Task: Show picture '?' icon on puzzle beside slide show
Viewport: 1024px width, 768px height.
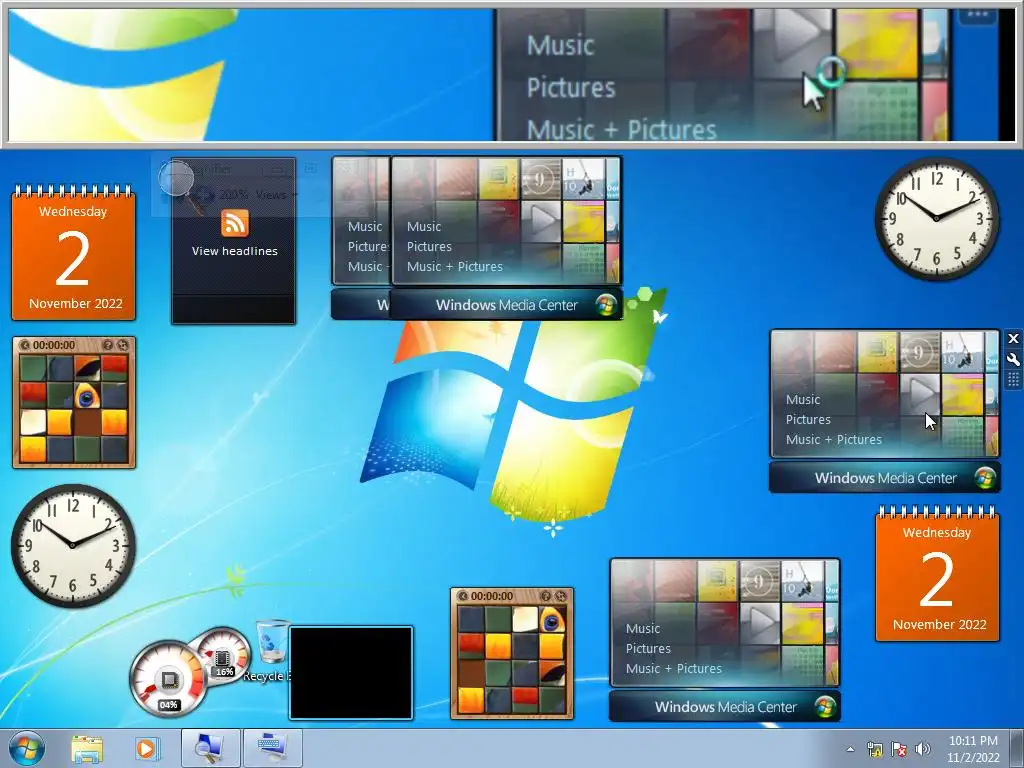Action: (546, 596)
